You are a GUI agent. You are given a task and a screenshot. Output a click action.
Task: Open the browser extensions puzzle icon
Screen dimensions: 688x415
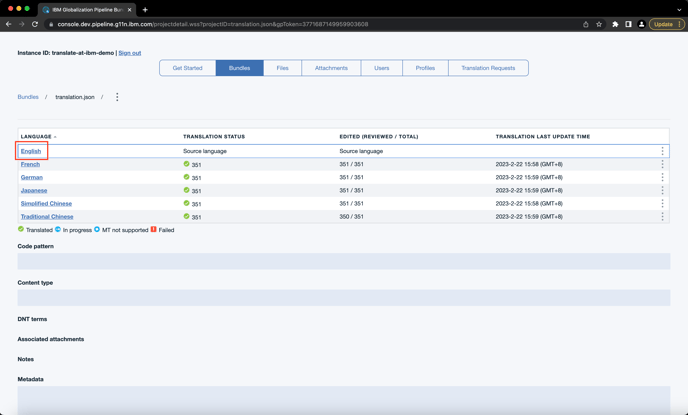pyautogui.click(x=615, y=24)
